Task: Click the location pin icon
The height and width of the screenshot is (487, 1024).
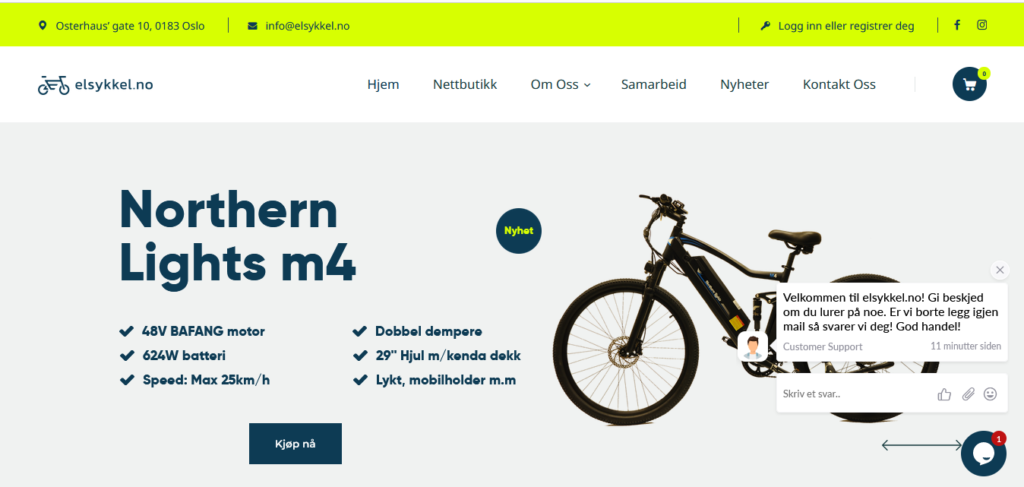Action: (42, 26)
